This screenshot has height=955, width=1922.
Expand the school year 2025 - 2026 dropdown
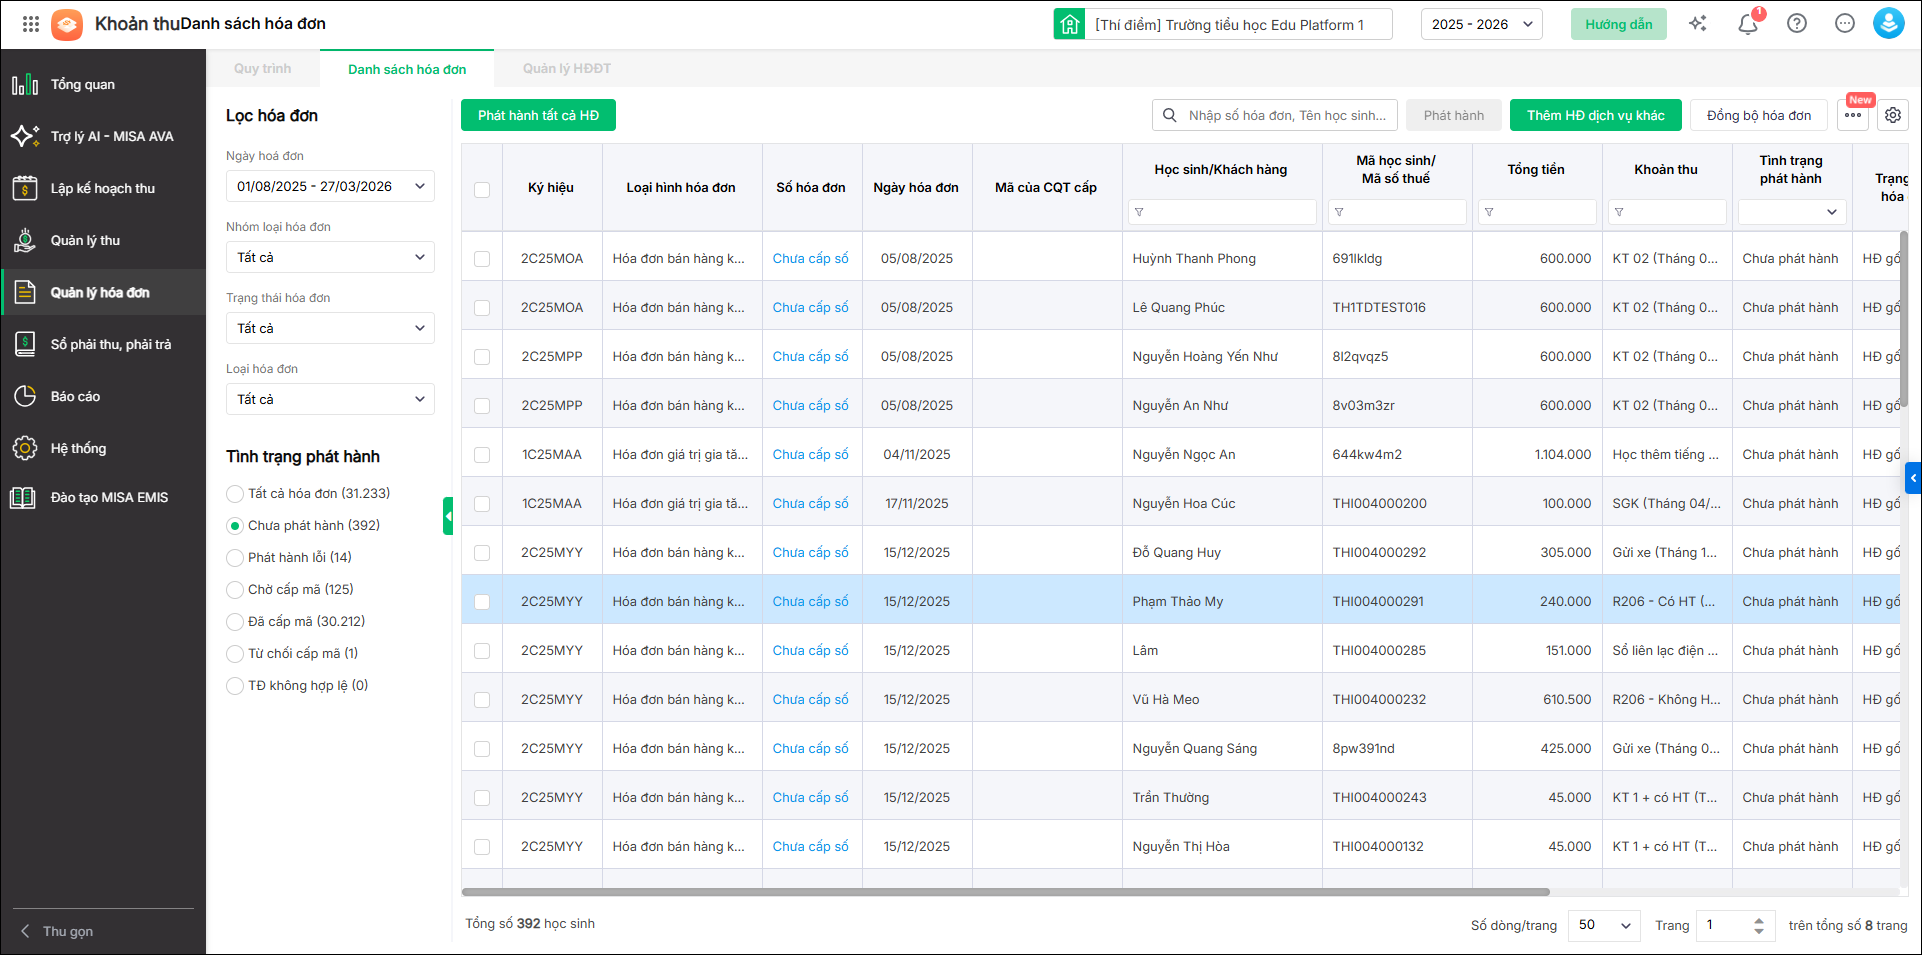(x=1481, y=24)
